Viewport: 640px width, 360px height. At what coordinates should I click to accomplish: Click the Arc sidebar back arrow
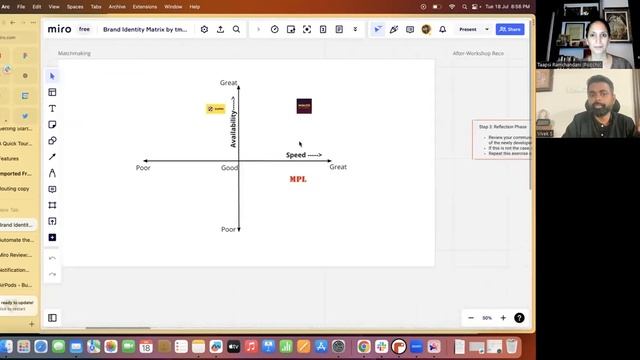point(13,22)
